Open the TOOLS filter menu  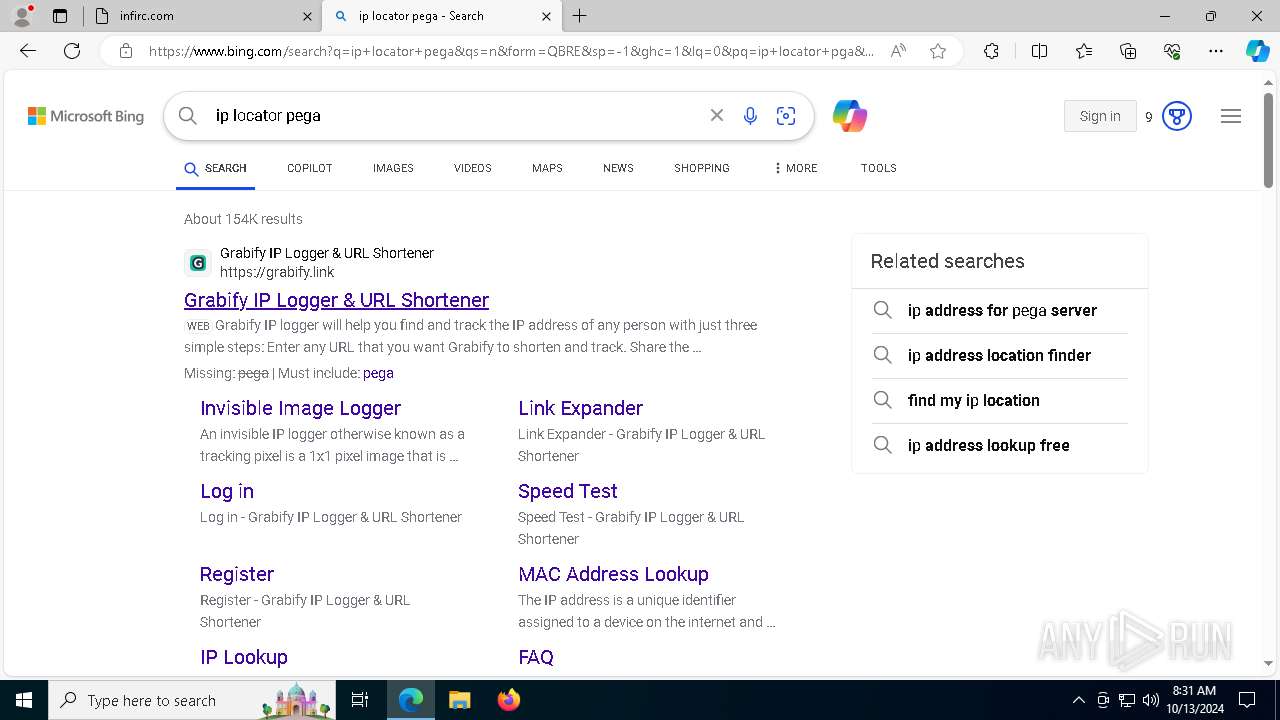tap(878, 168)
